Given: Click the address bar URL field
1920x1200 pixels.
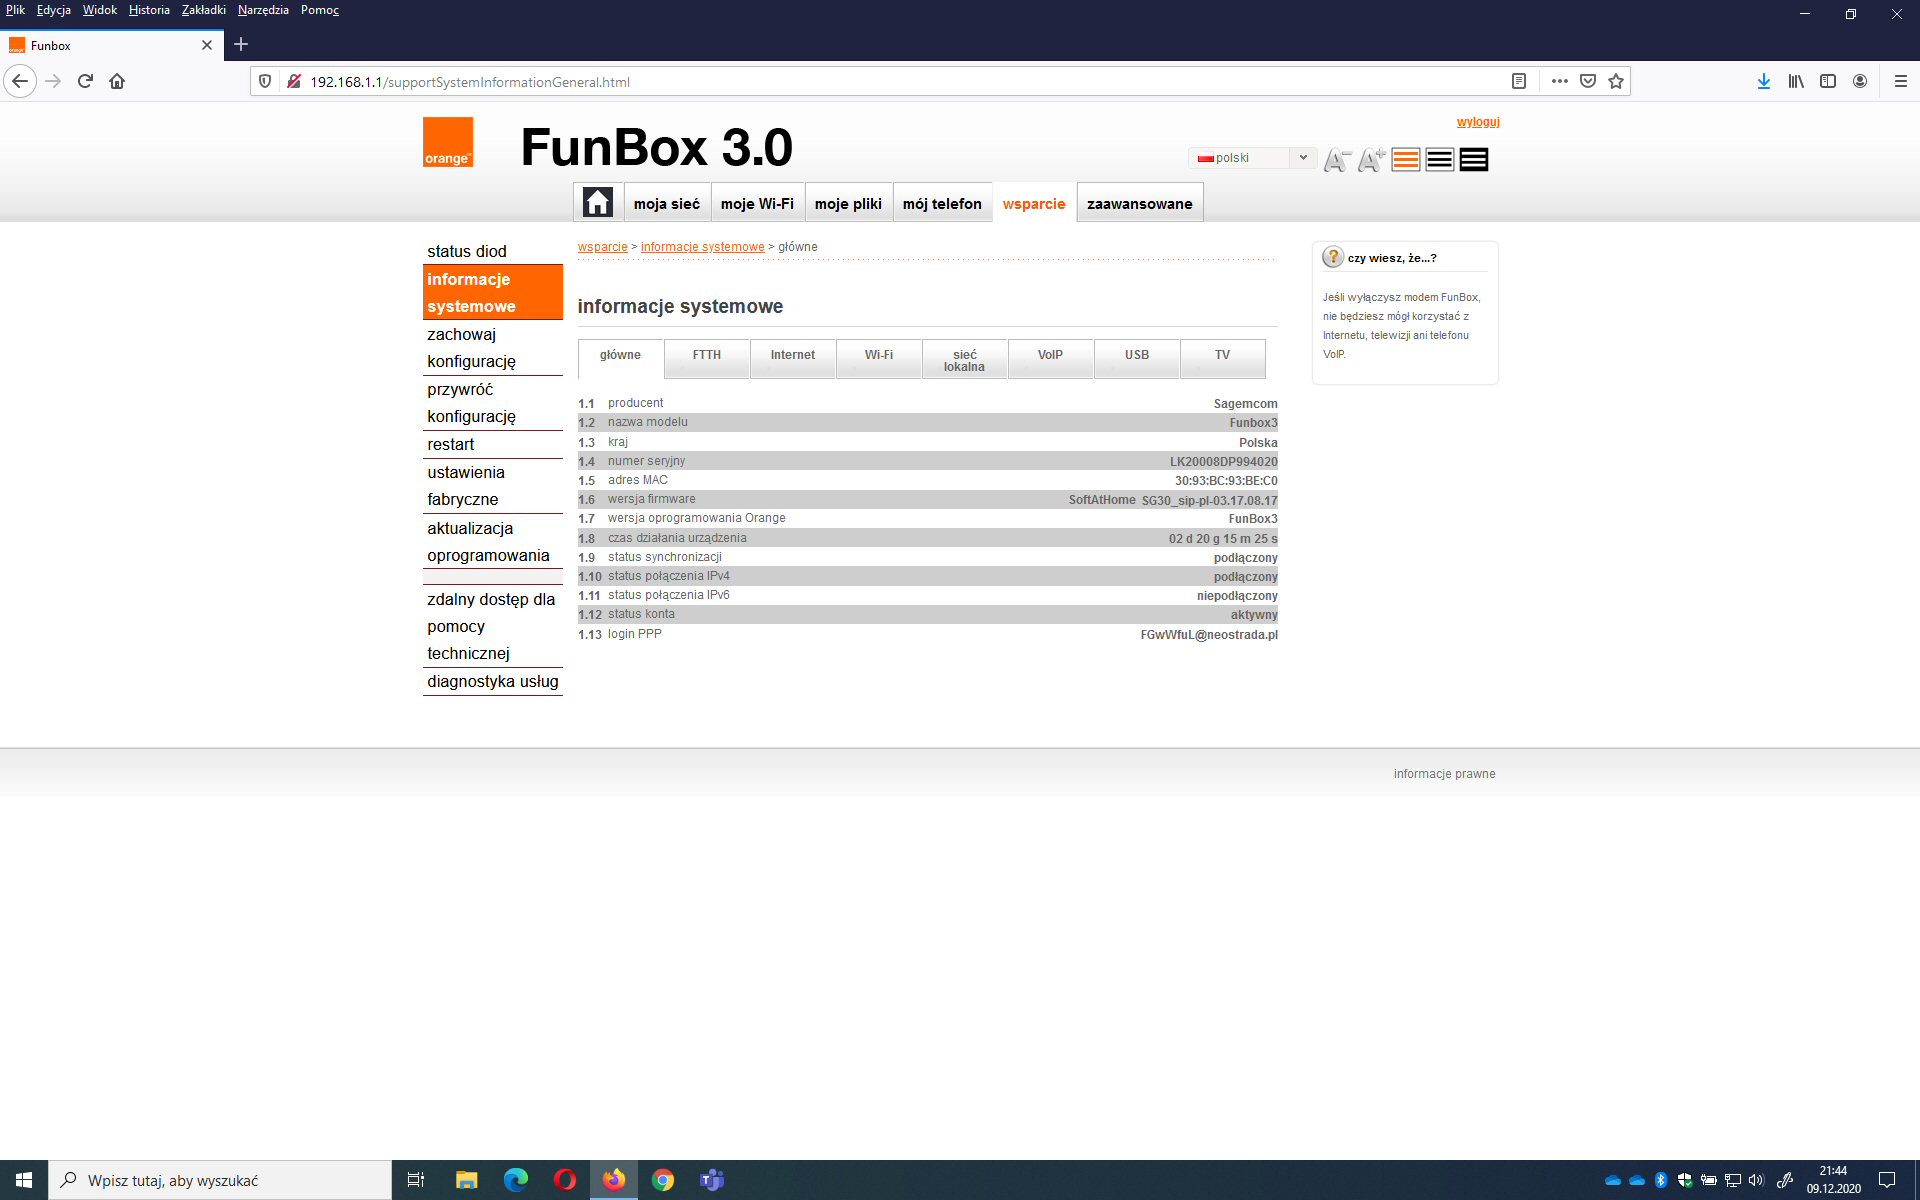Looking at the screenshot, I should [900, 82].
